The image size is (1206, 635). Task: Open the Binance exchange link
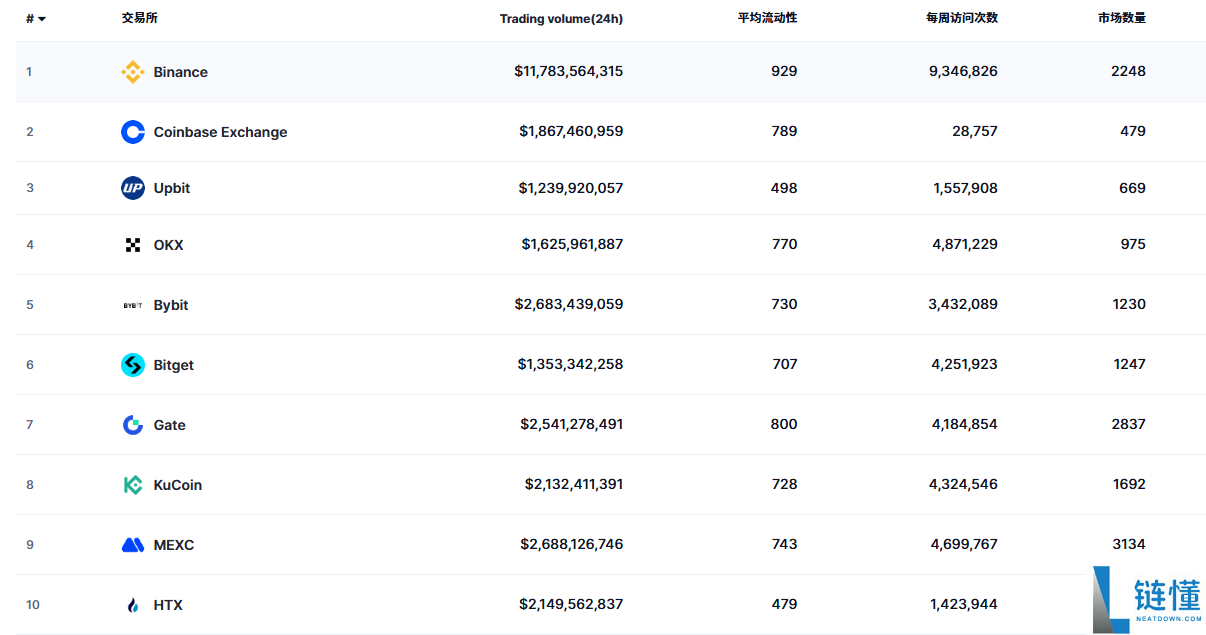[x=181, y=72]
